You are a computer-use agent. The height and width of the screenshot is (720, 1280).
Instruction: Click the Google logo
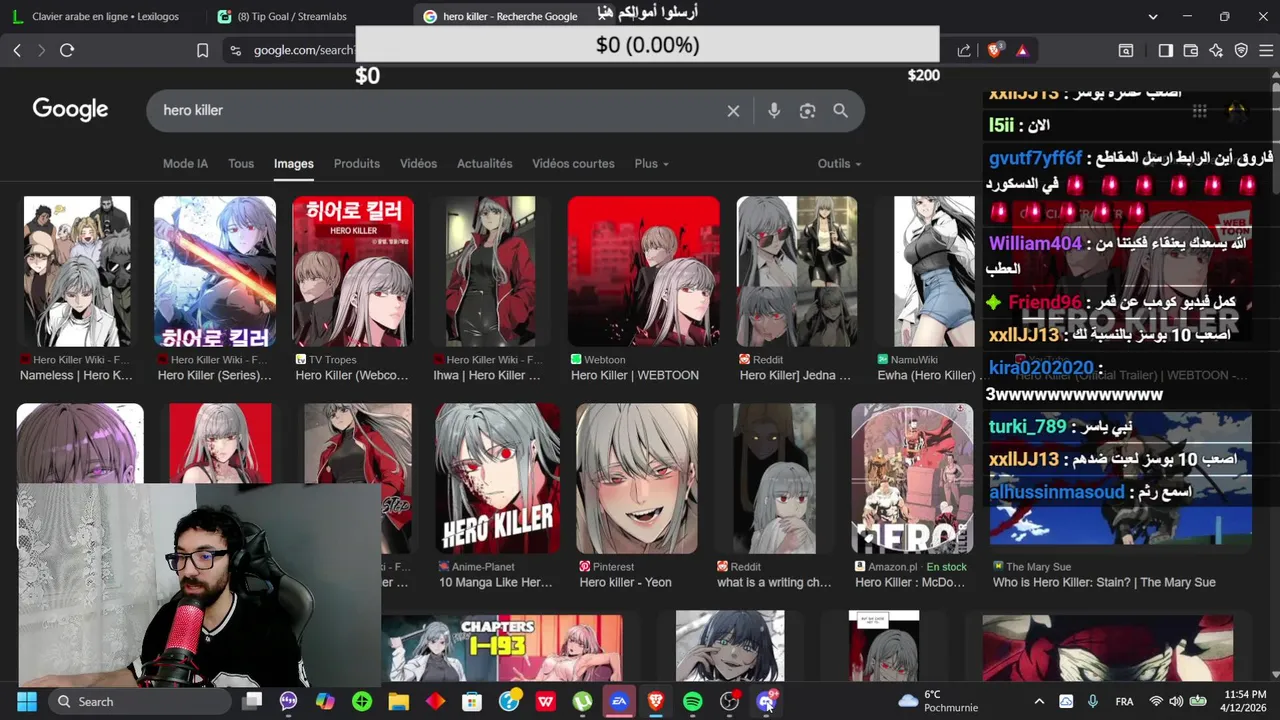[70, 110]
